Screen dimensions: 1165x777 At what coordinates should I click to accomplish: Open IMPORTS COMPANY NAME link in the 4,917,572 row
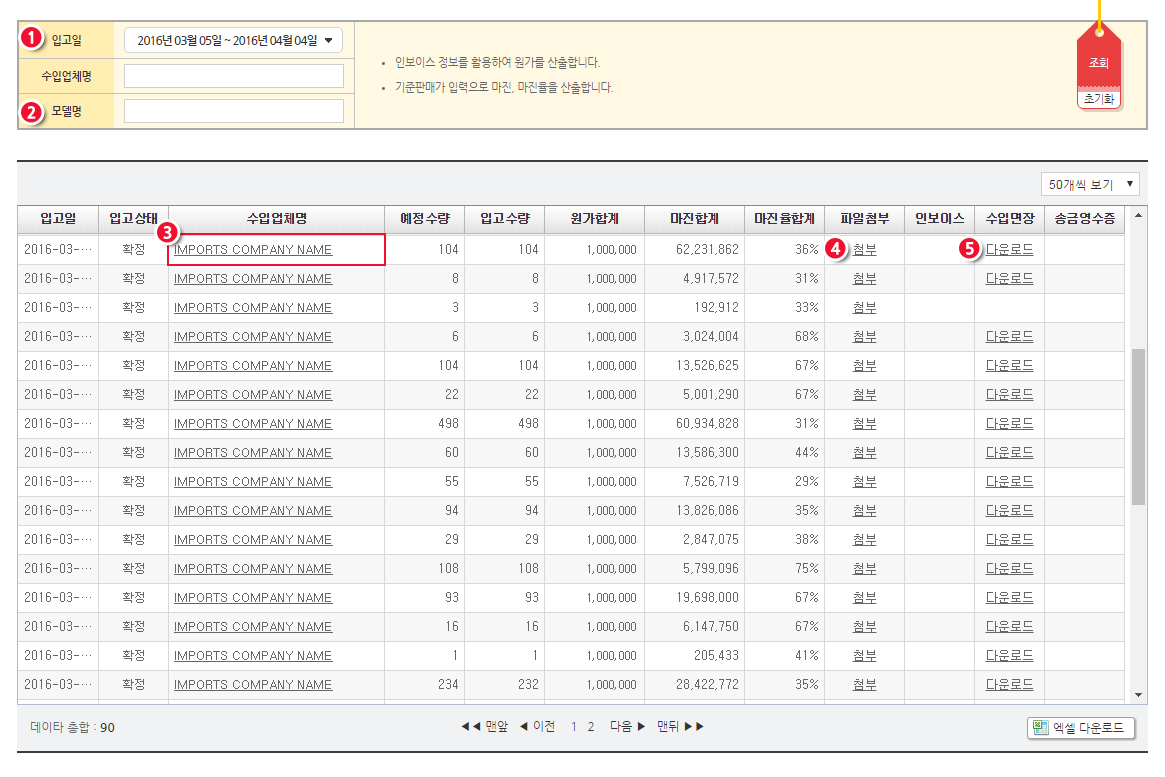pyautogui.click(x=253, y=279)
